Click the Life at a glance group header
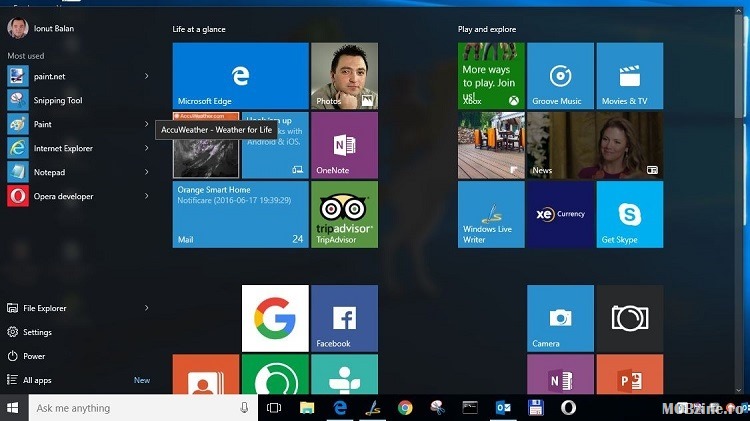750x421 pixels. pos(199,29)
